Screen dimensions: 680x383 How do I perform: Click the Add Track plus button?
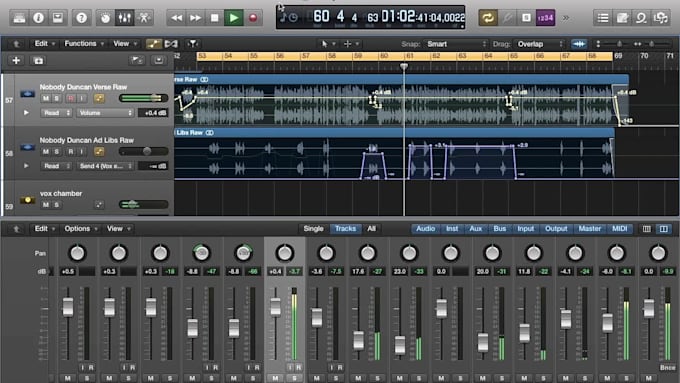[x=16, y=60]
